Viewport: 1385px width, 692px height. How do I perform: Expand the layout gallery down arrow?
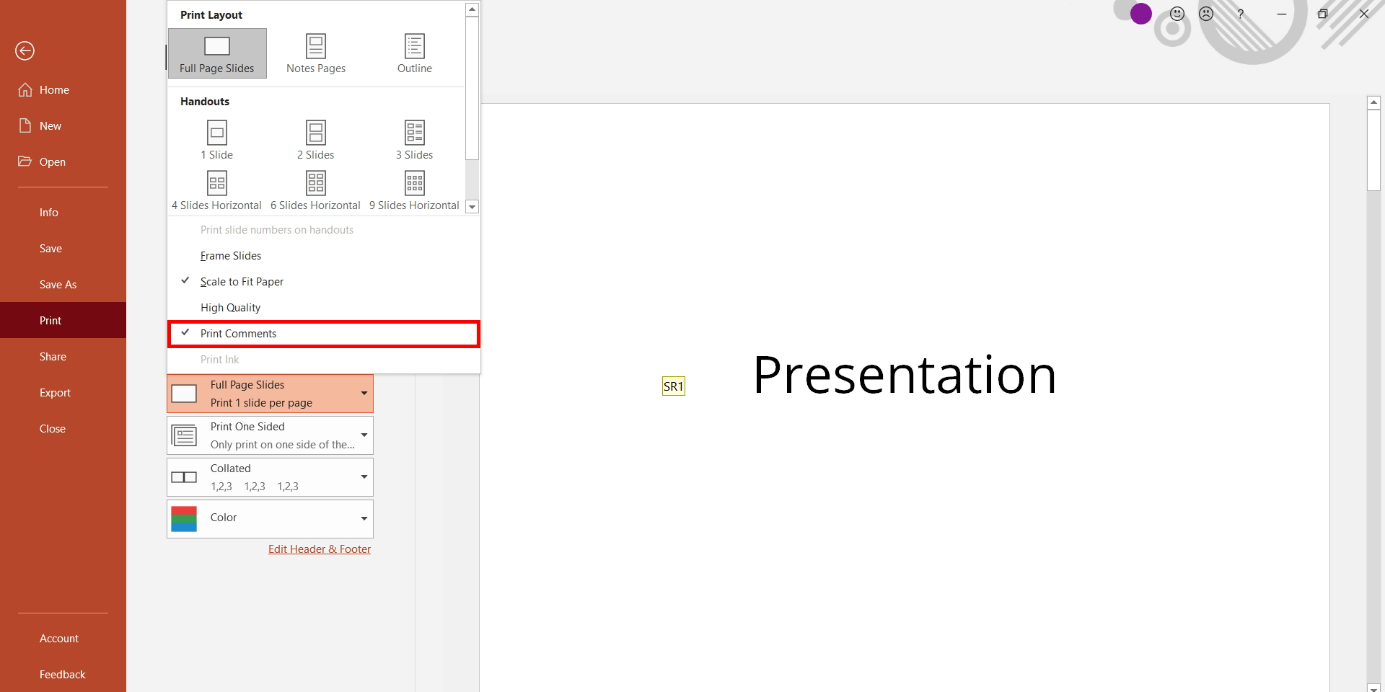coord(472,206)
